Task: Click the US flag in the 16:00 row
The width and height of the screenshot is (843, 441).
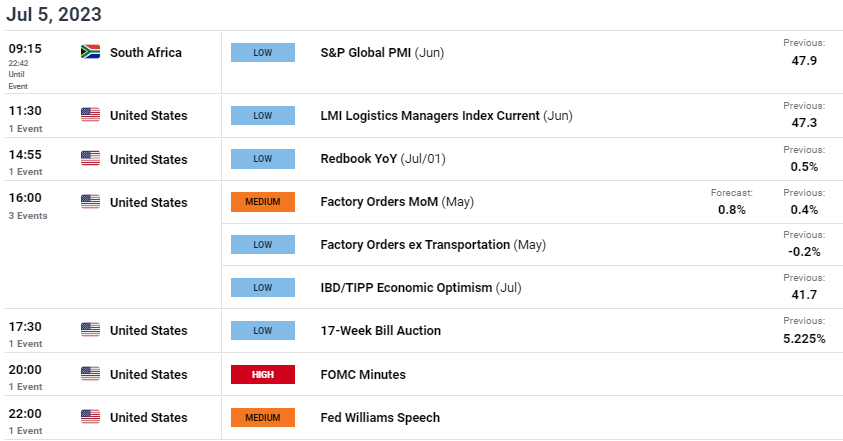Action: [90, 202]
